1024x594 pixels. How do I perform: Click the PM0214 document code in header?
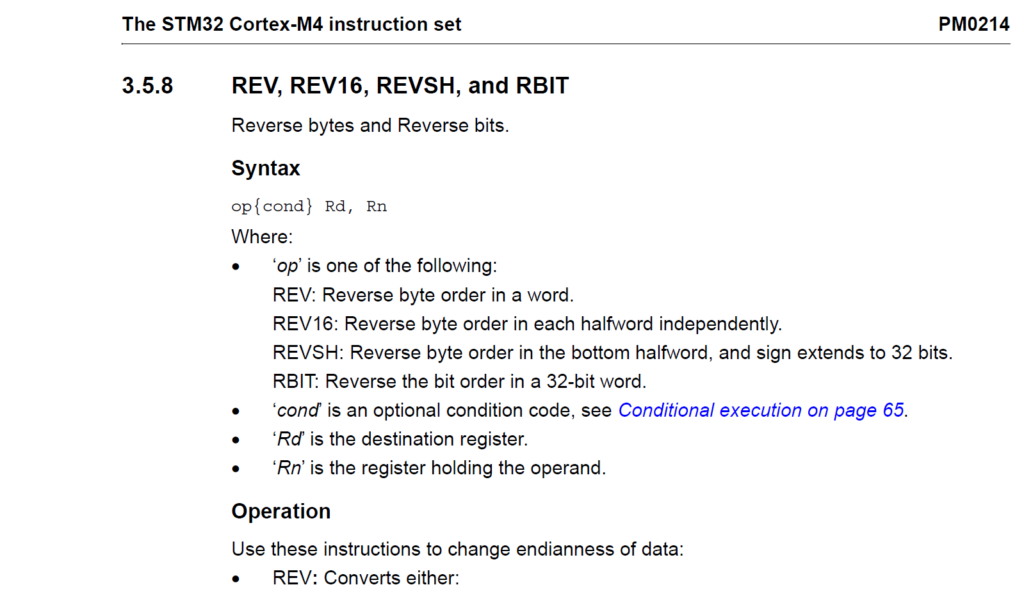(x=973, y=24)
